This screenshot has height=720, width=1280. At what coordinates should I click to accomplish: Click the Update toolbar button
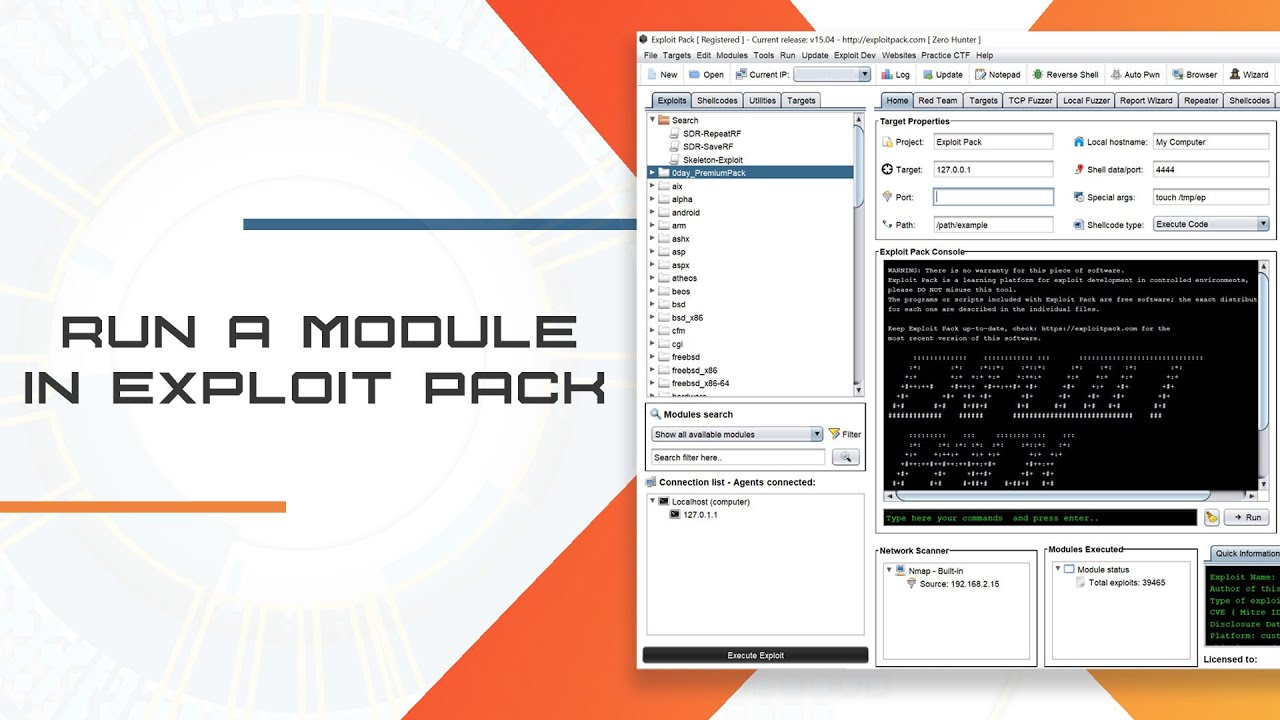tap(942, 74)
